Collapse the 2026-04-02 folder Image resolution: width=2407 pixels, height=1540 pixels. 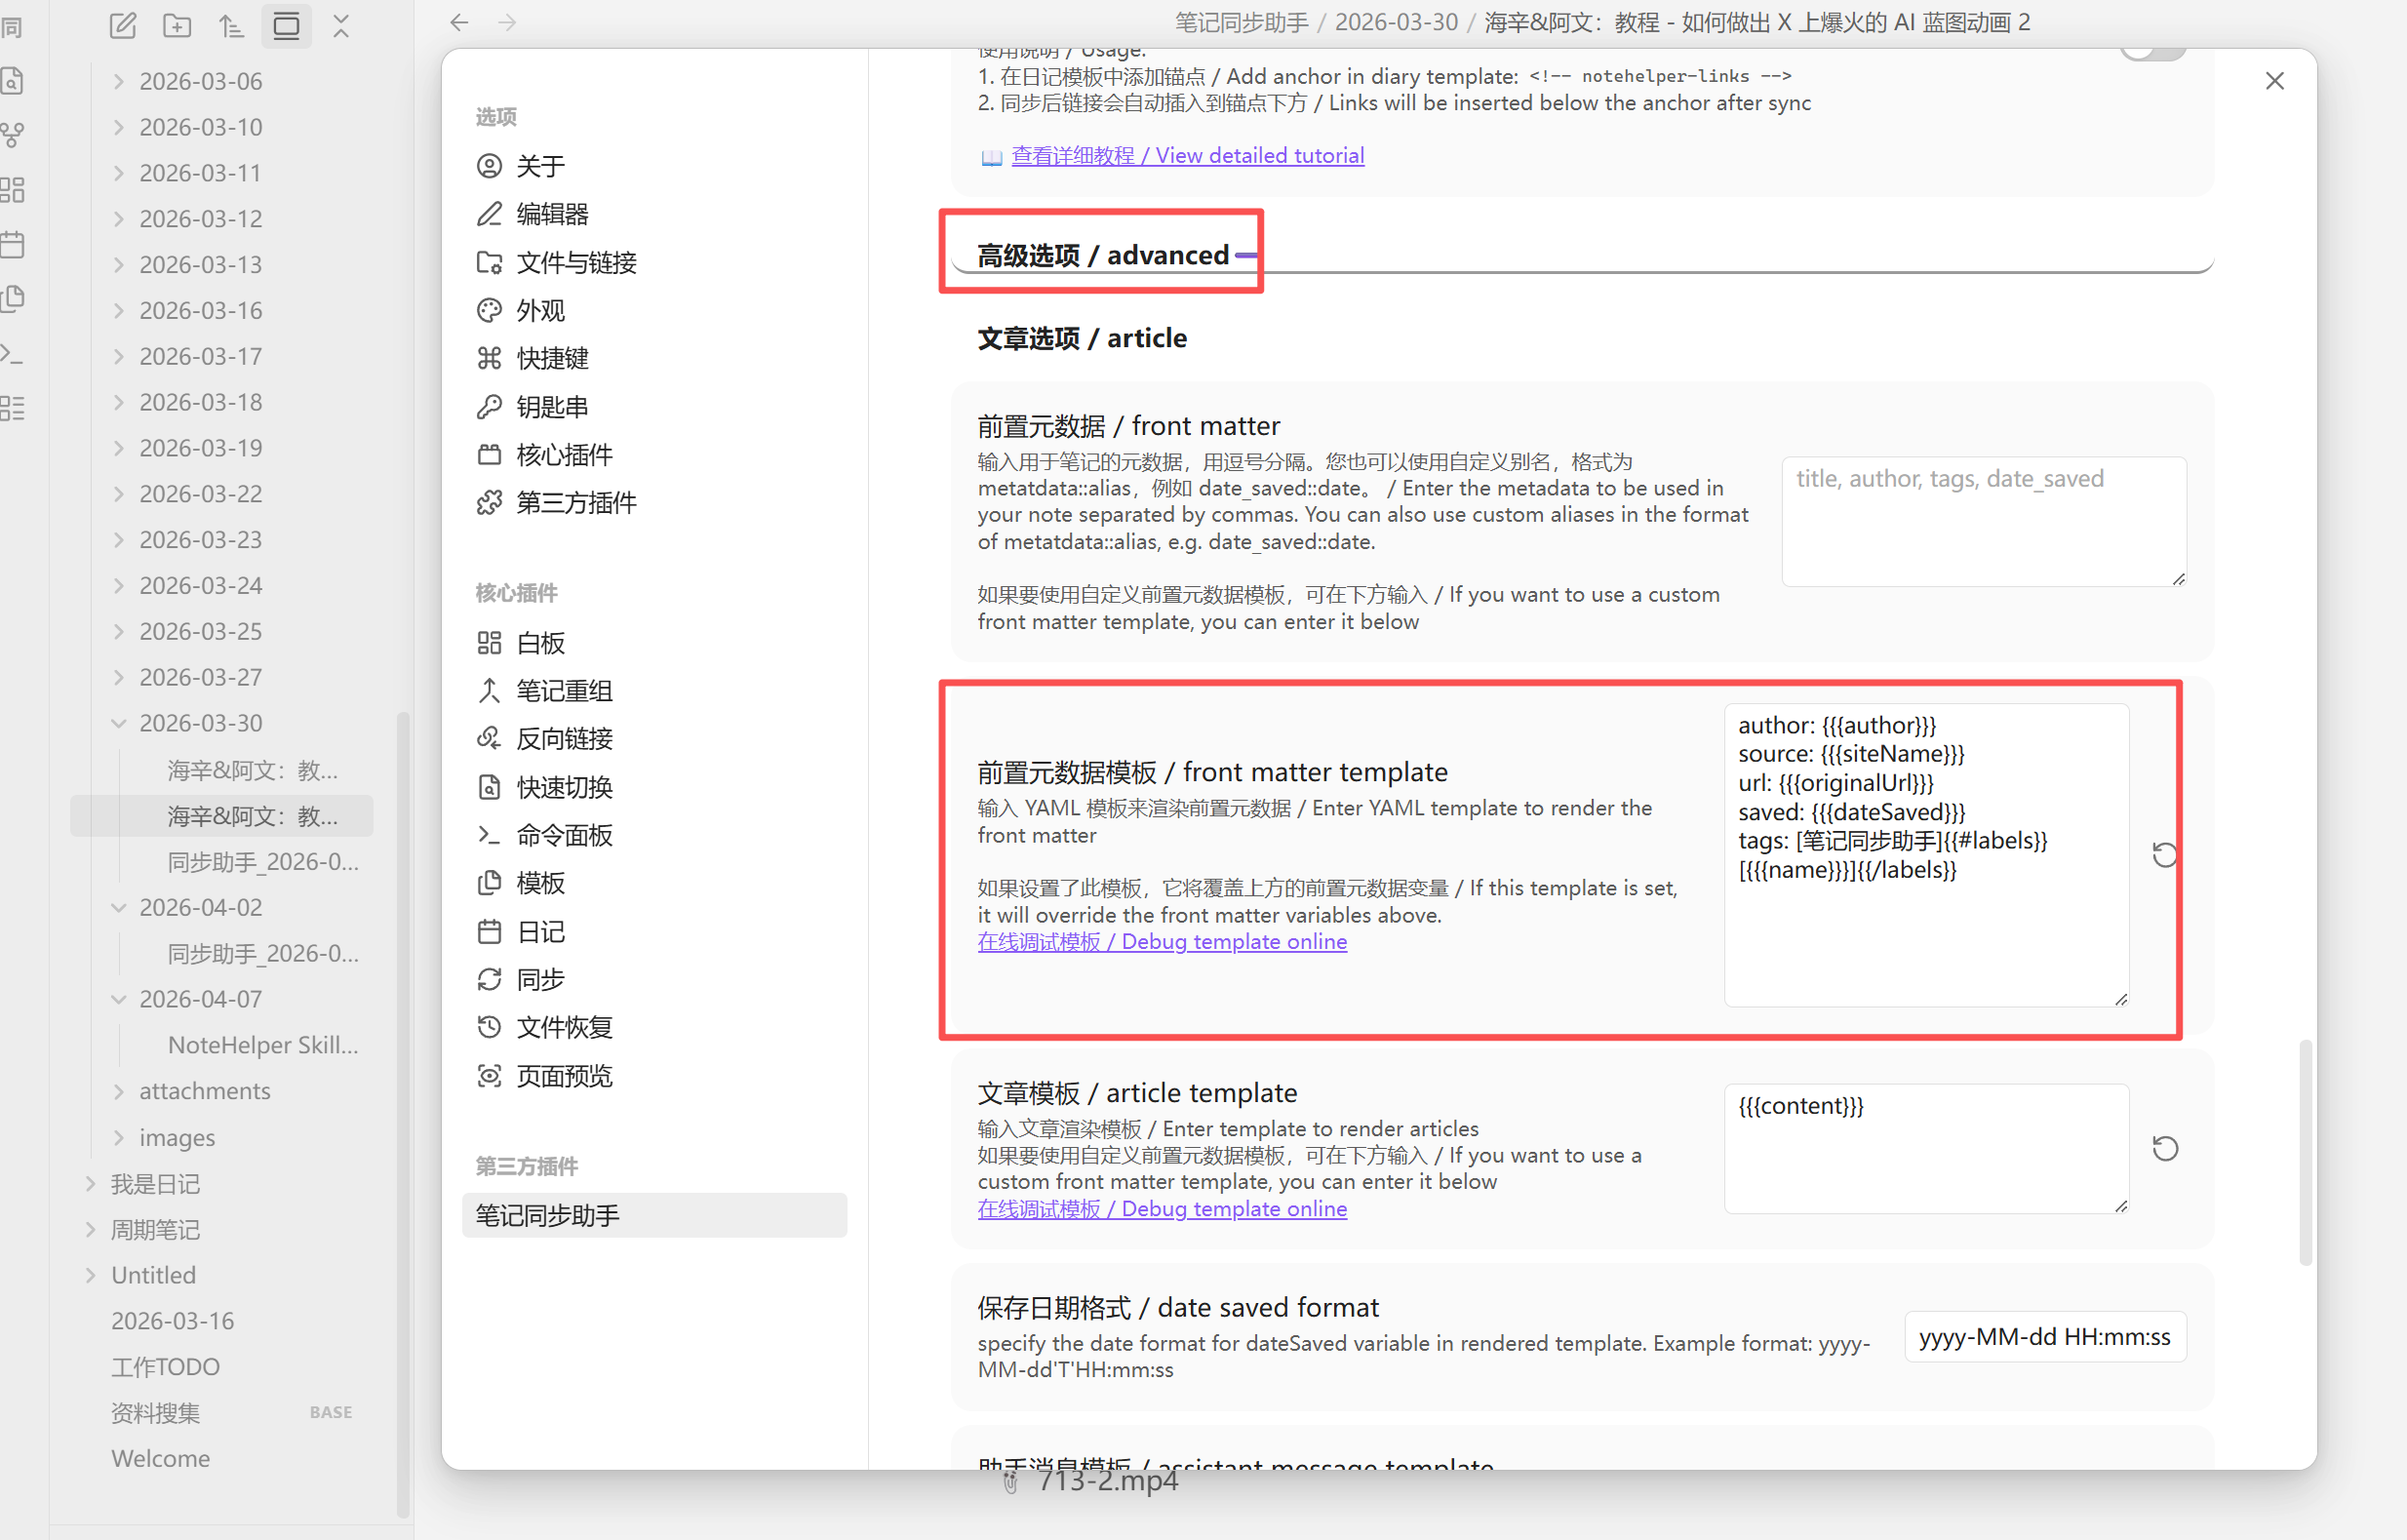coord(119,907)
